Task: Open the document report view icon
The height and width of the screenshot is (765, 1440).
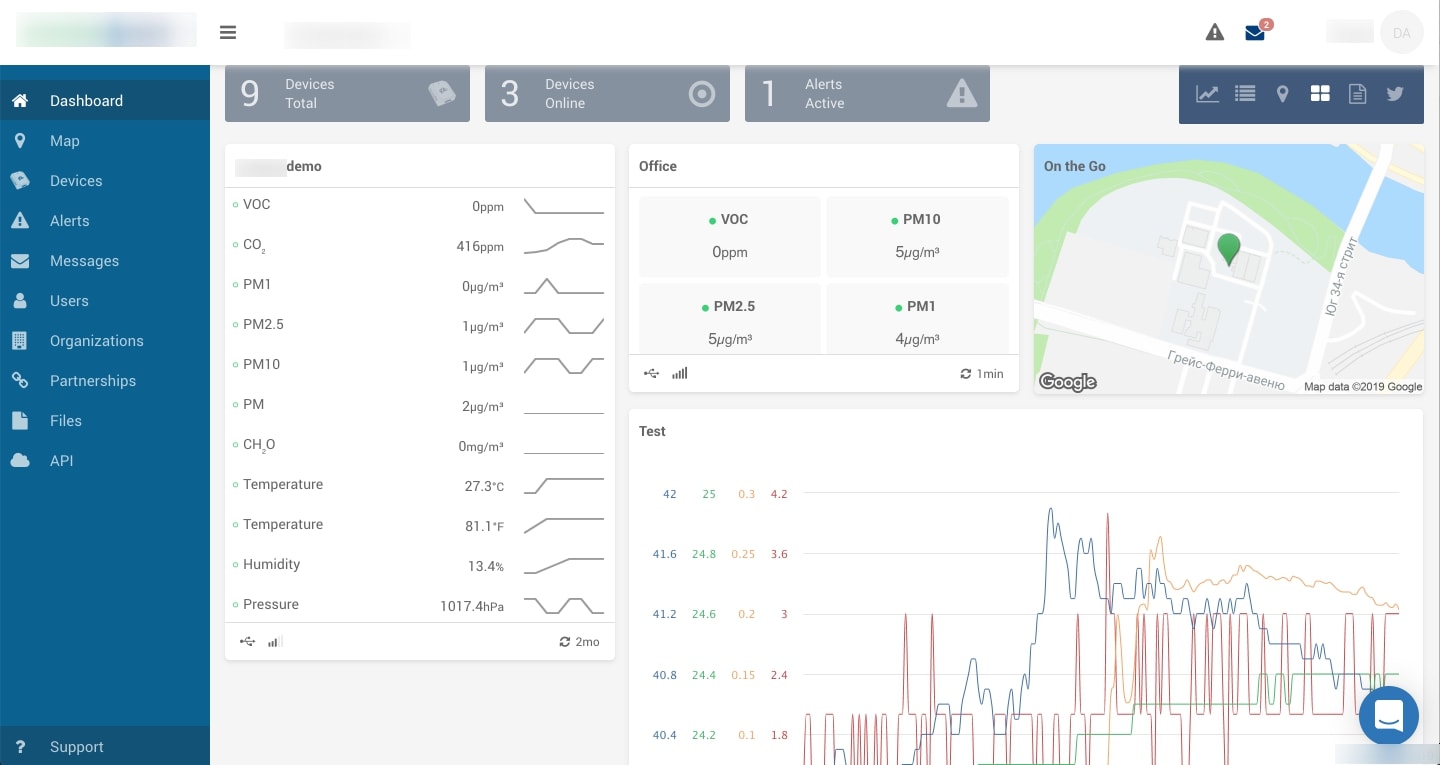Action: point(1357,94)
